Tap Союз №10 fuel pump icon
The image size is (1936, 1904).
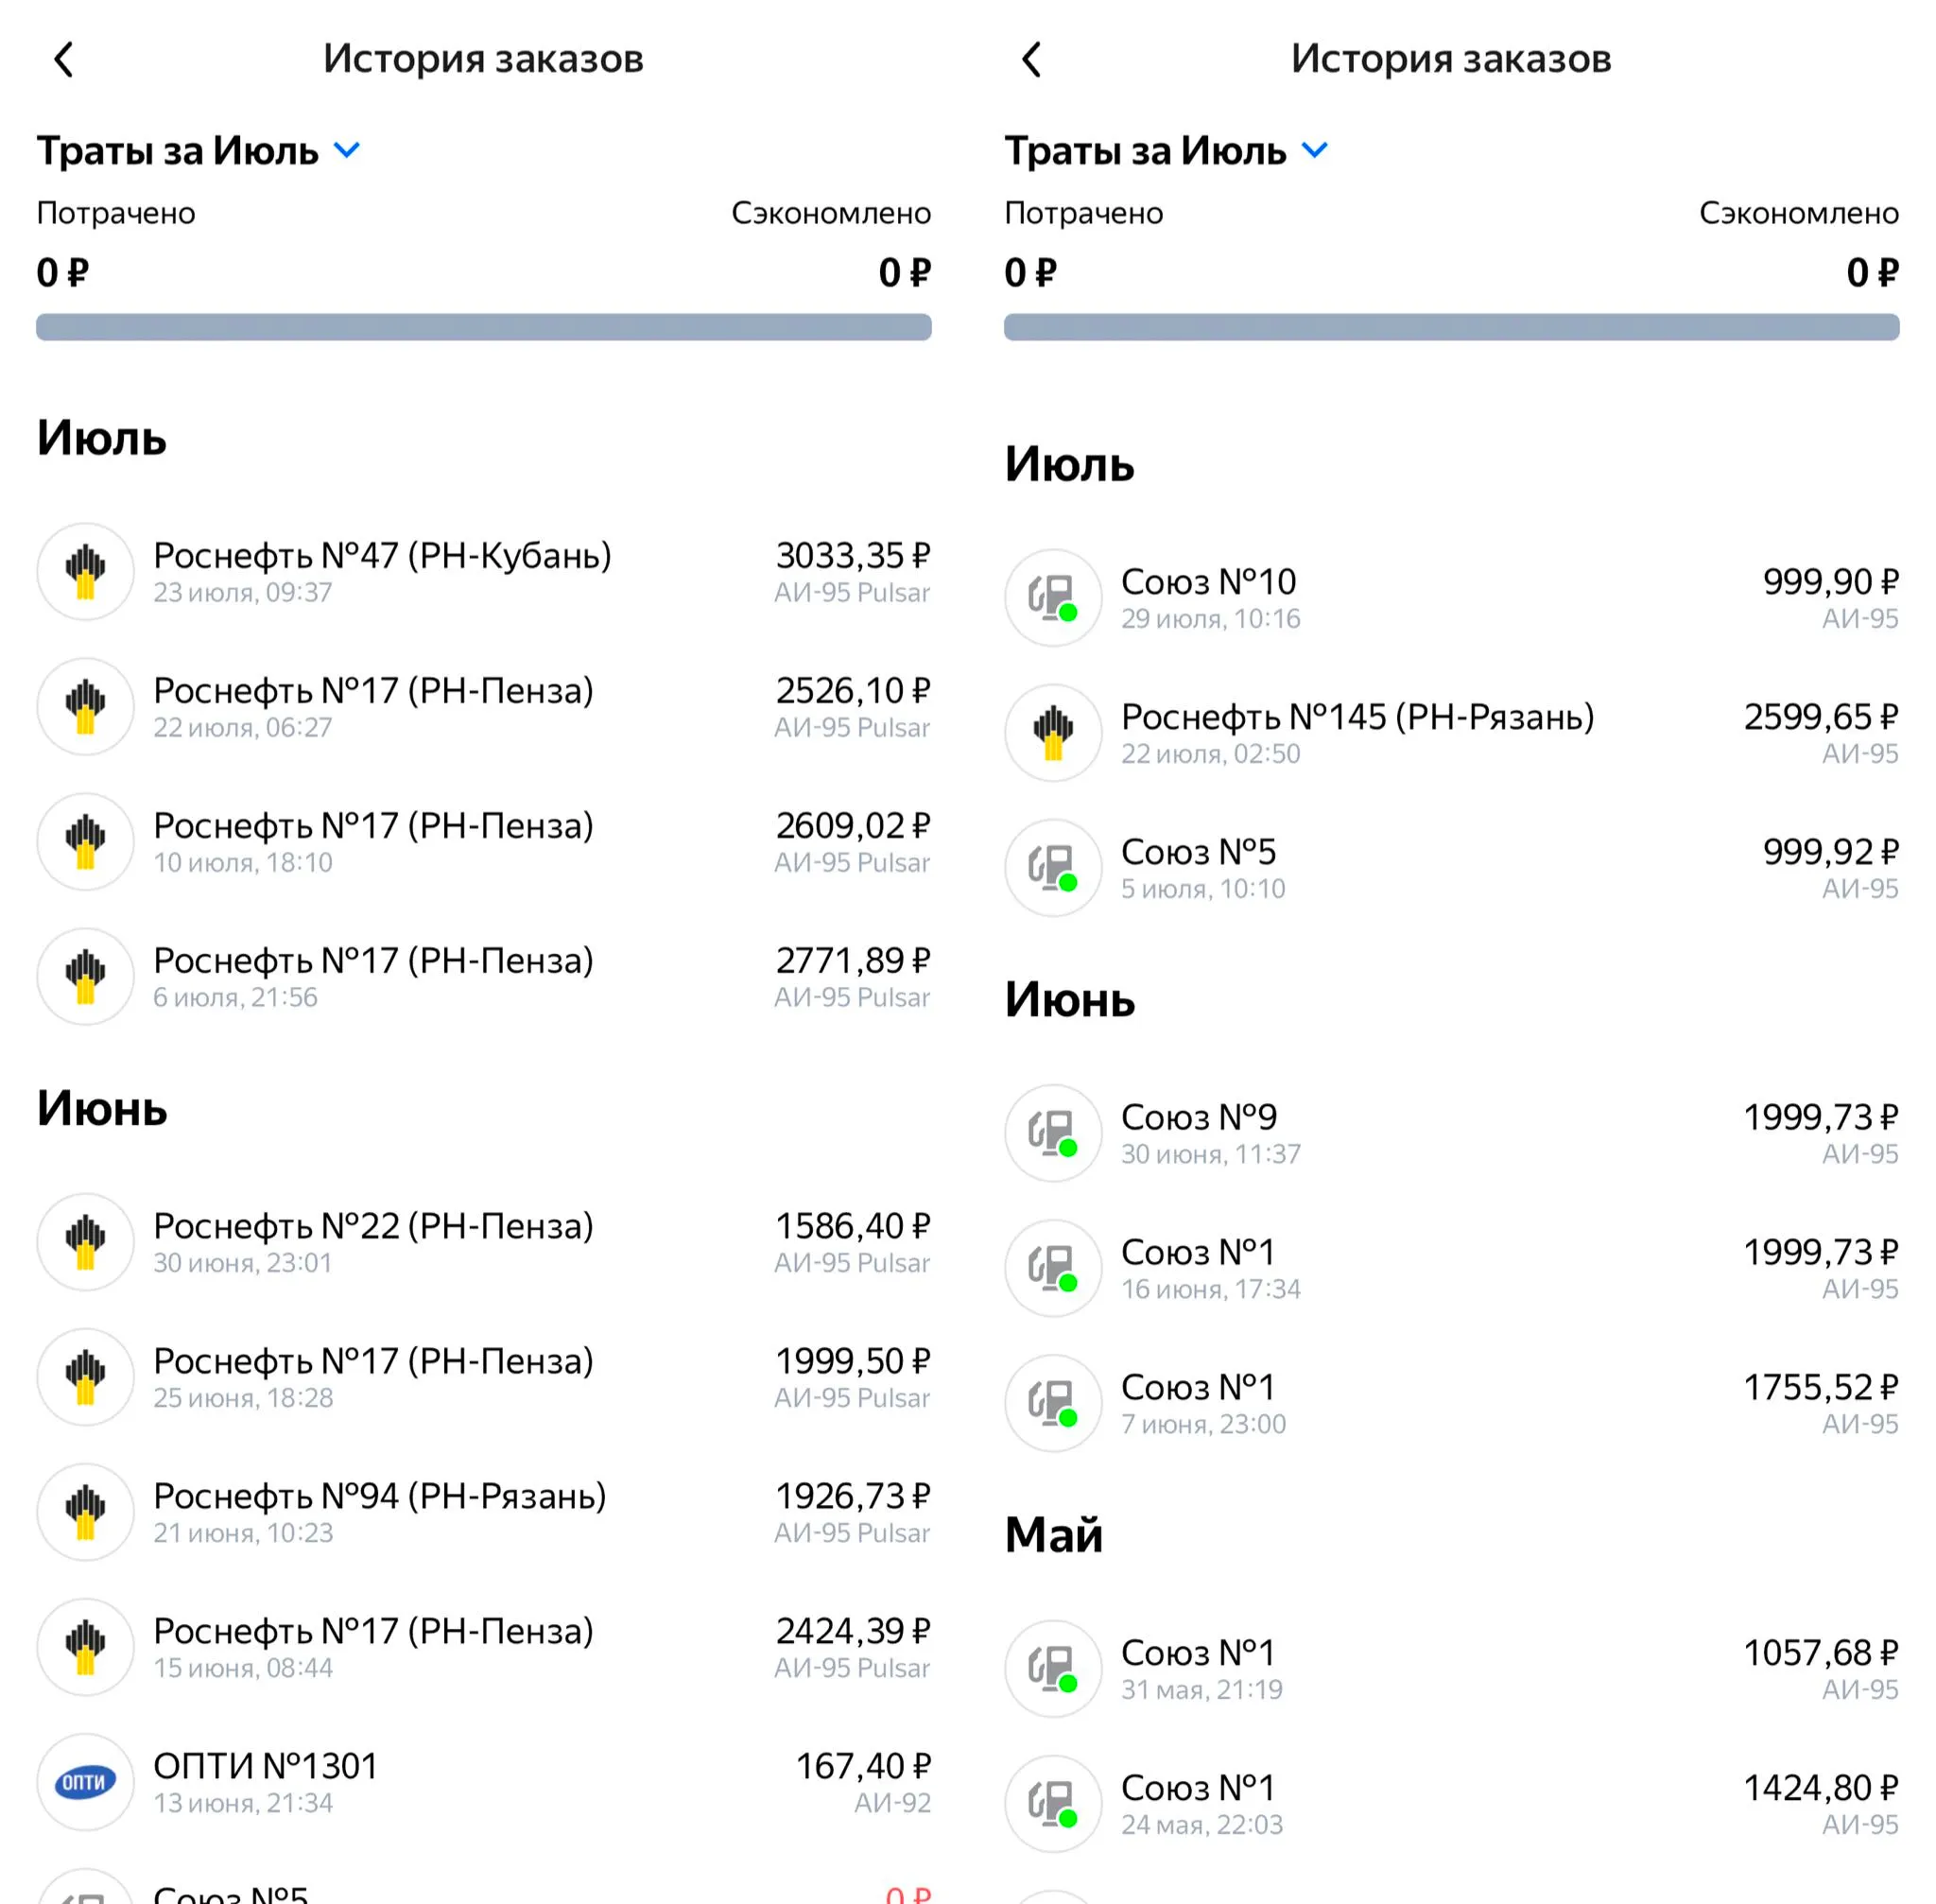(x=1053, y=598)
